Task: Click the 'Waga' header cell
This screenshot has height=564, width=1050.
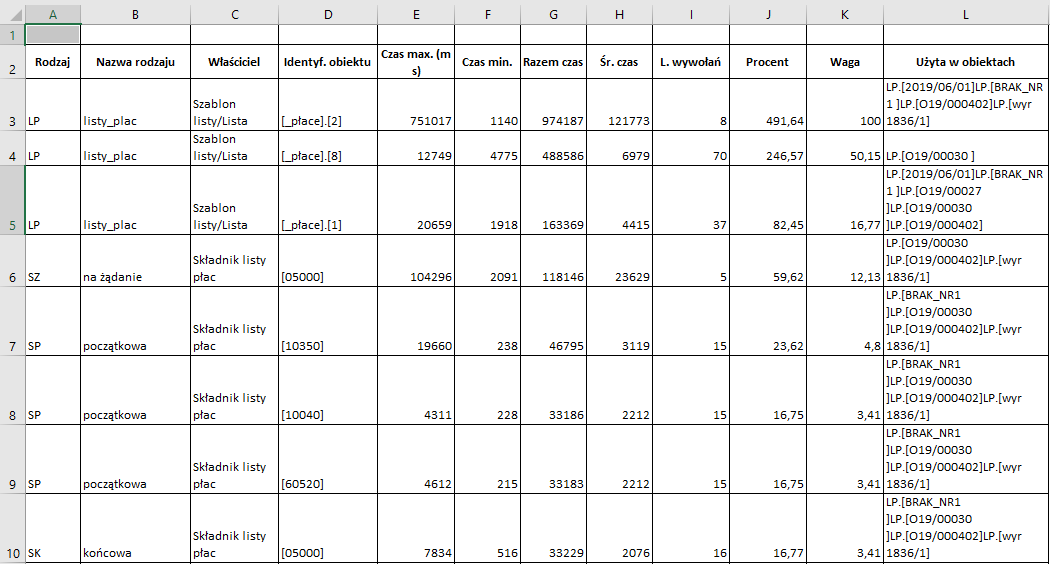Action: pyautogui.click(x=845, y=62)
